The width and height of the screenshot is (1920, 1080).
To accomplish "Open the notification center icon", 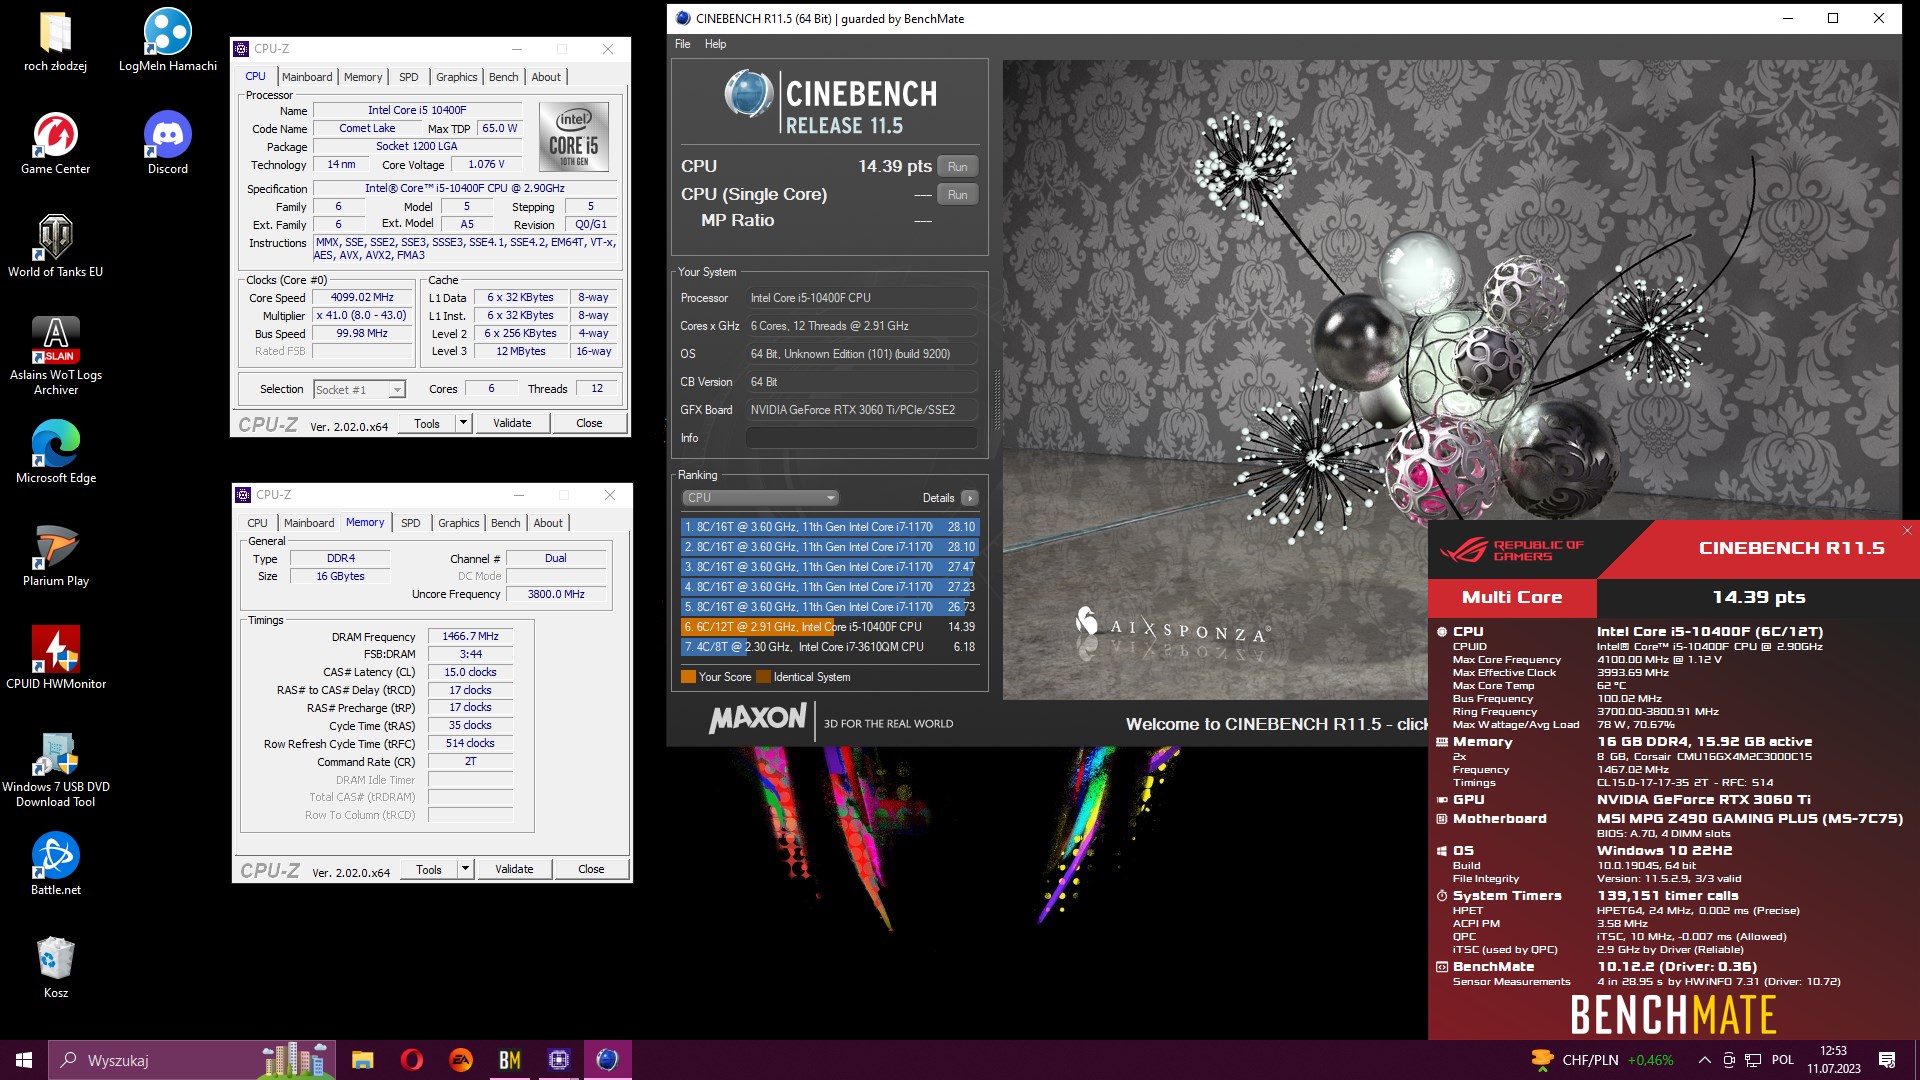I will pyautogui.click(x=1887, y=1060).
